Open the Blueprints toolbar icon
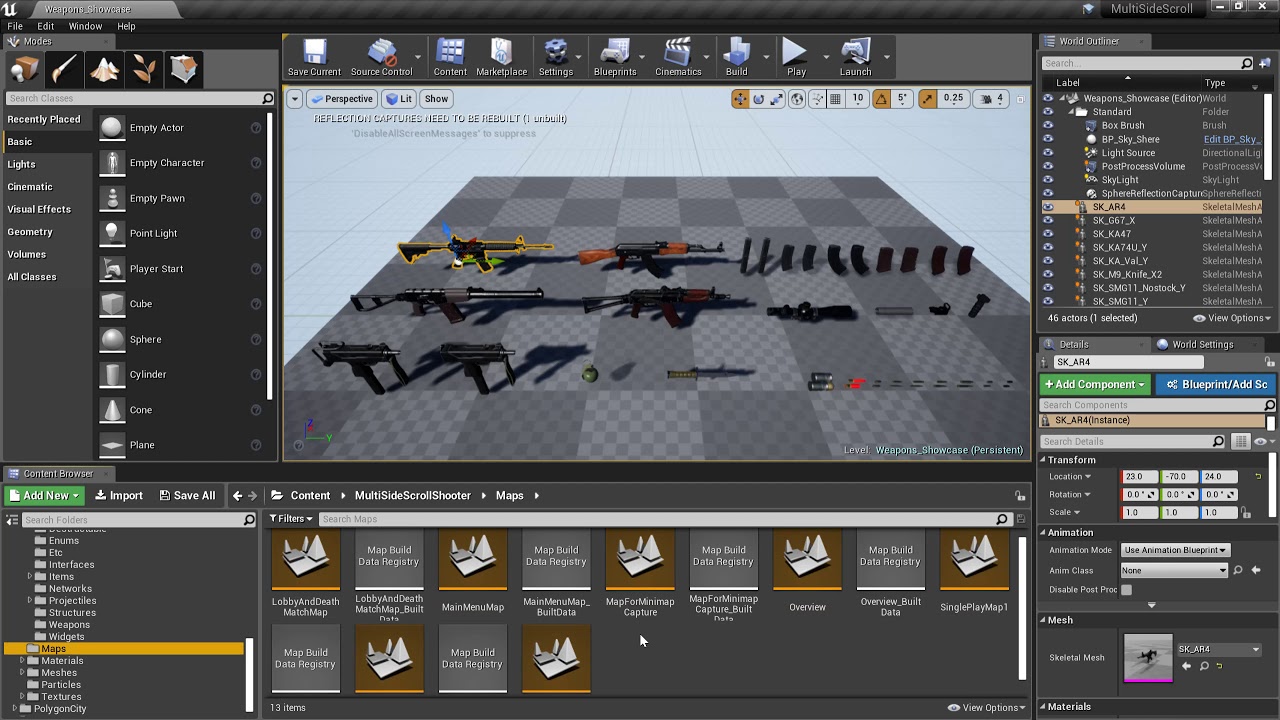The image size is (1280, 720). pyautogui.click(x=615, y=58)
